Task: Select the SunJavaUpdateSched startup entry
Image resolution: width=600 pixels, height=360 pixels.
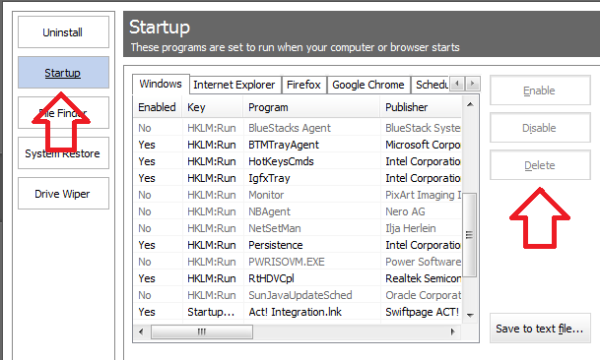Action: [x=297, y=295]
